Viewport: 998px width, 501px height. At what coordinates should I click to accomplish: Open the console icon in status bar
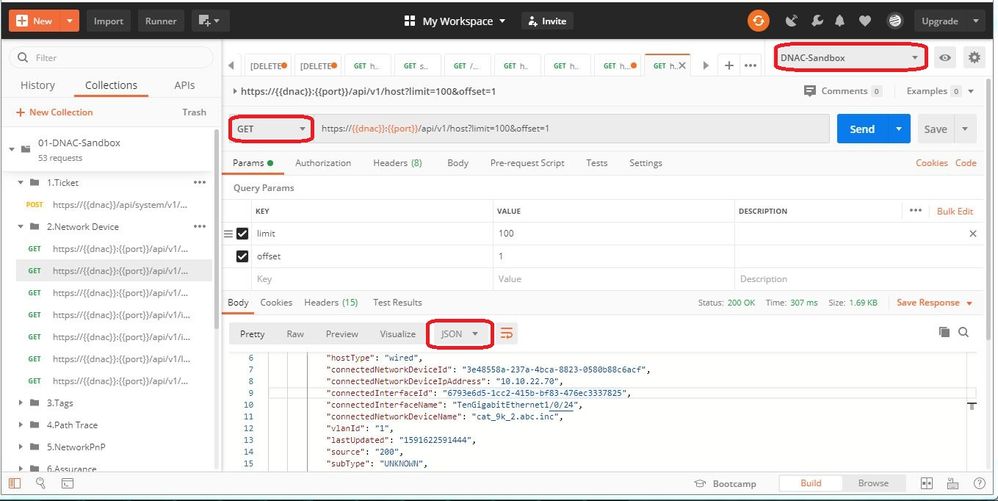(67, 483)
